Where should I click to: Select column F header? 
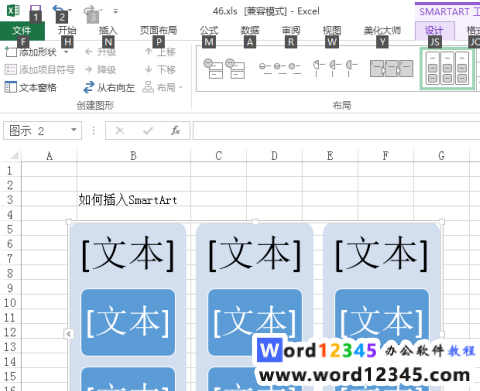pyautogui.click(x=386, y=155)
